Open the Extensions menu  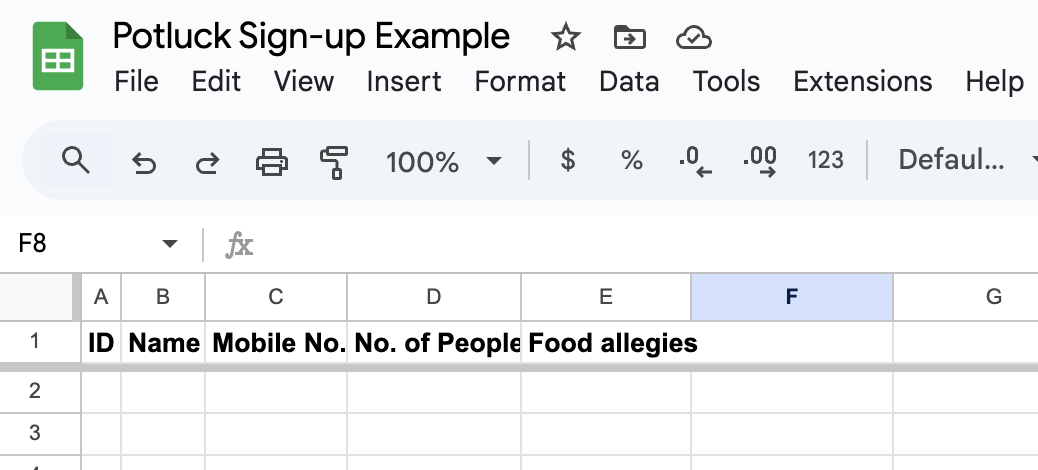pyautogui.click(x=862, y=81)
